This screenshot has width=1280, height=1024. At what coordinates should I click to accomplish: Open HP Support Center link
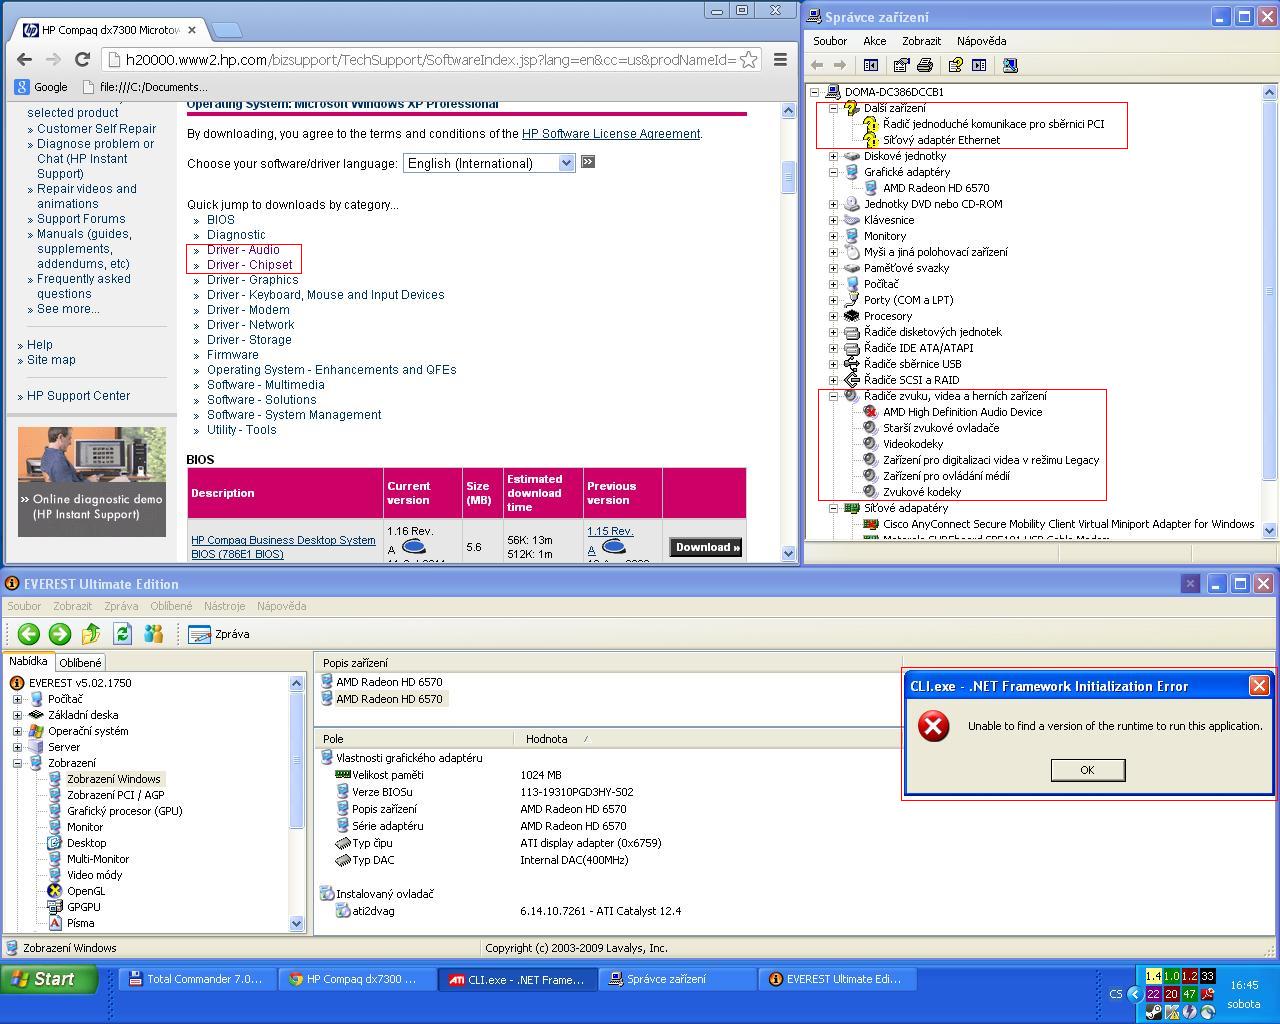(78, 396)
